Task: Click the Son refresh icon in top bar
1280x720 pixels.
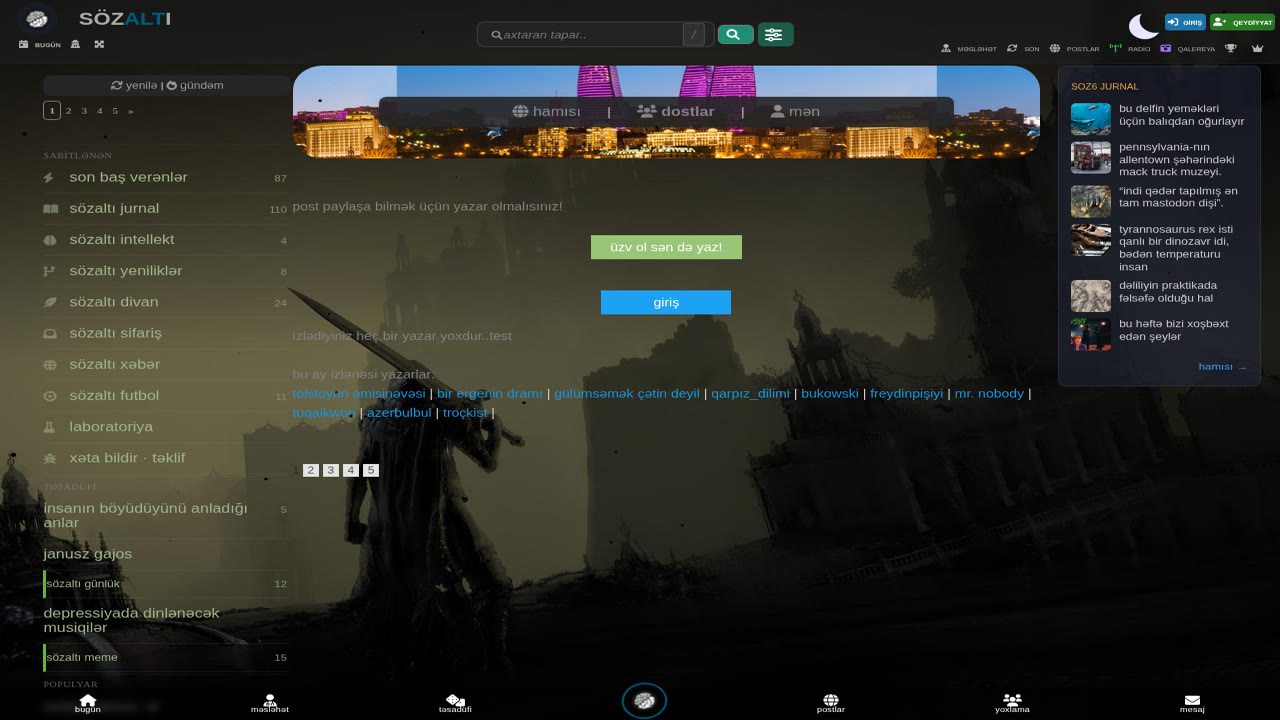Action: coord(1012,48)
